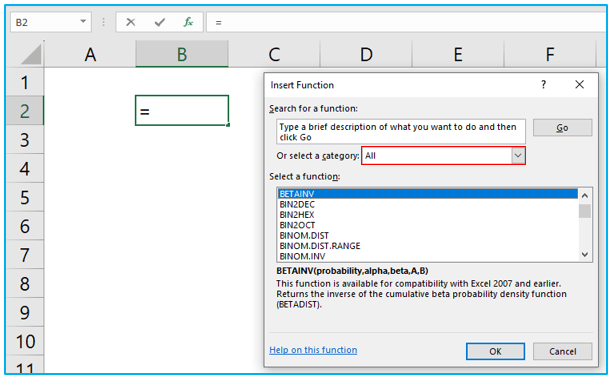Click the function list scrollbar thumb
Screen dimensions: 613x380
585,211
